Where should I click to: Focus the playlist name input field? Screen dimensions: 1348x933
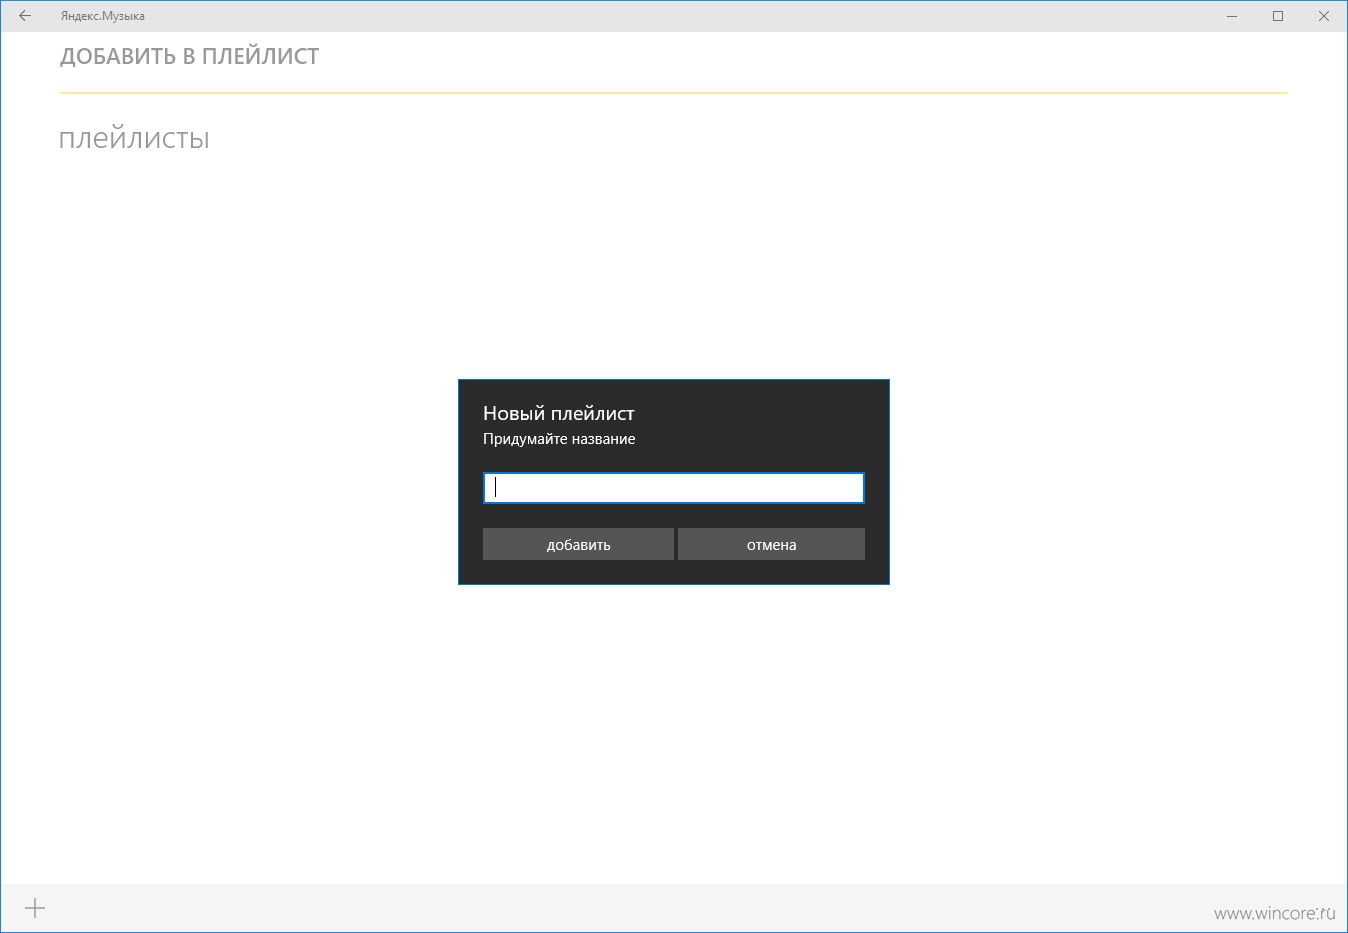tap(673, 488)
